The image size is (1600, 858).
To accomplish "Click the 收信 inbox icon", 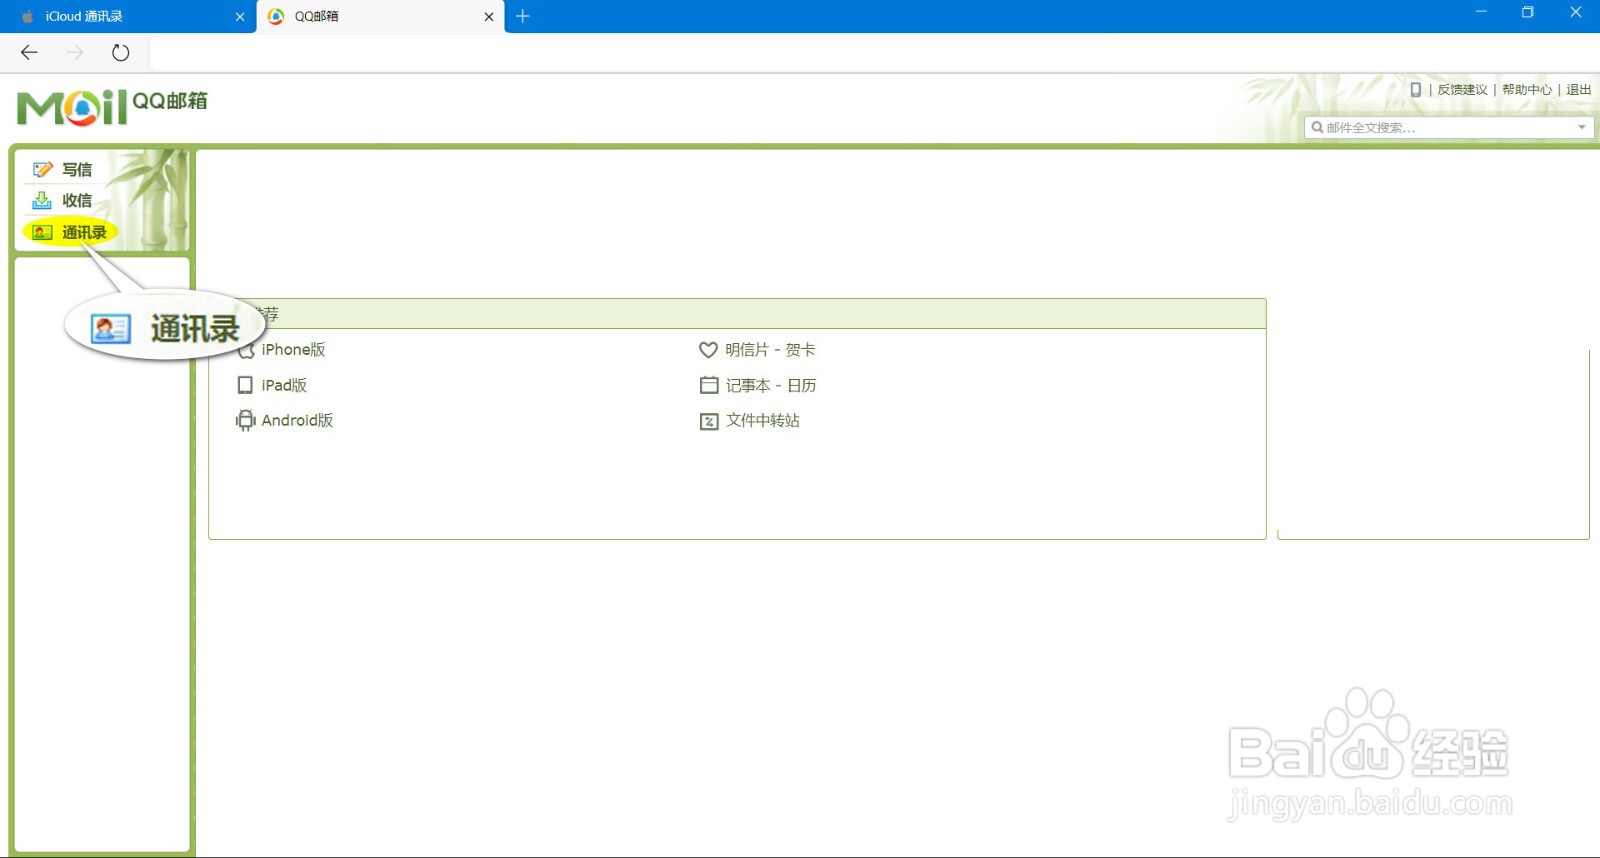I will pos(42,200).
